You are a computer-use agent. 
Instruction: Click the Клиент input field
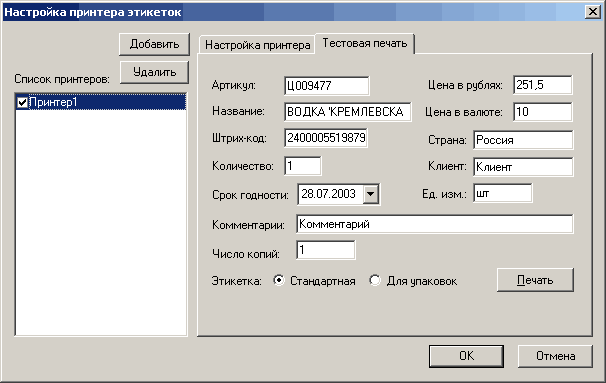pos(523,167)
